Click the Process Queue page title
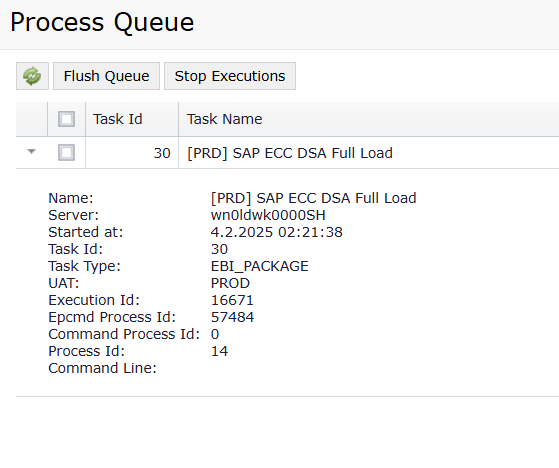The image size is (559, 468). (x=102, y=22)
